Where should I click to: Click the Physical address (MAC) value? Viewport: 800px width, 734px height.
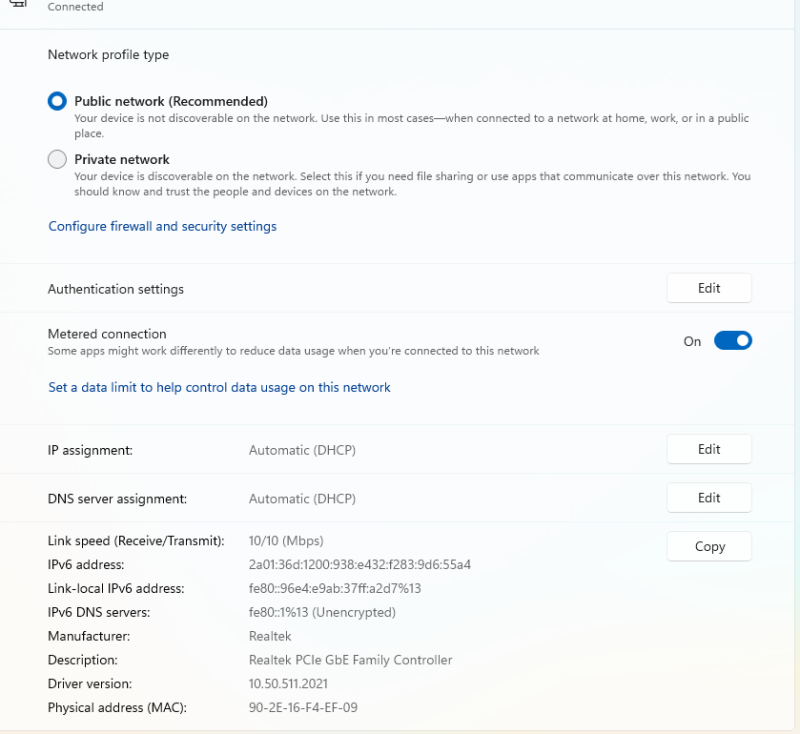(x=303, y=708)
